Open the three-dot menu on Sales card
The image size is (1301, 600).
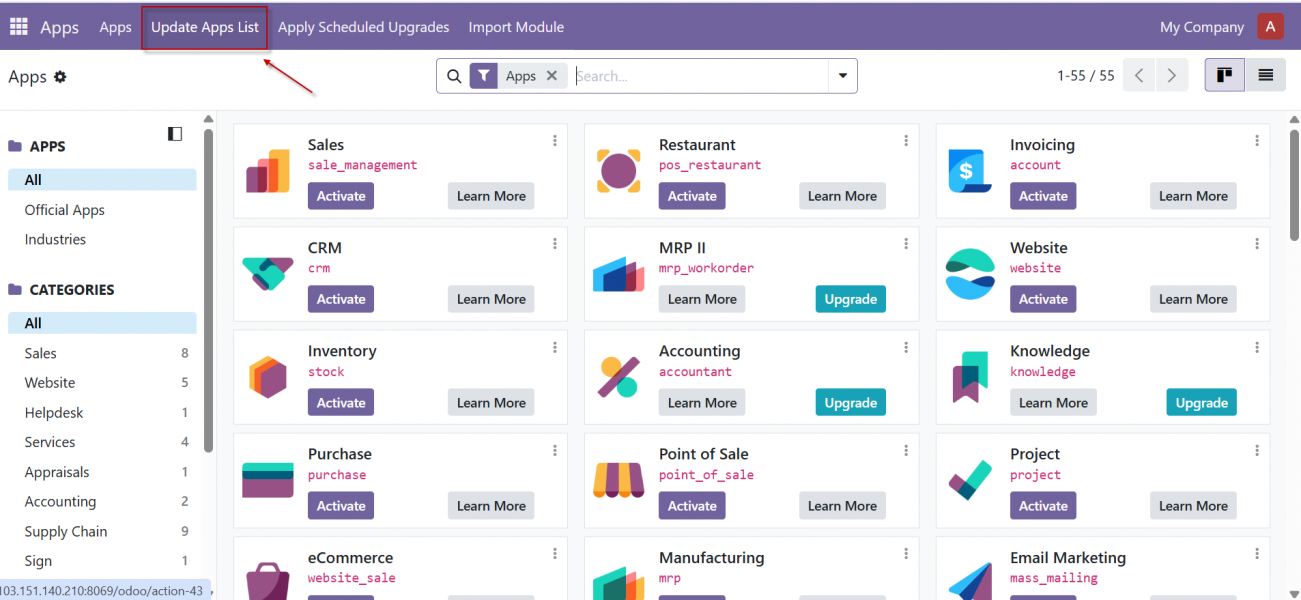pos(555,141)
